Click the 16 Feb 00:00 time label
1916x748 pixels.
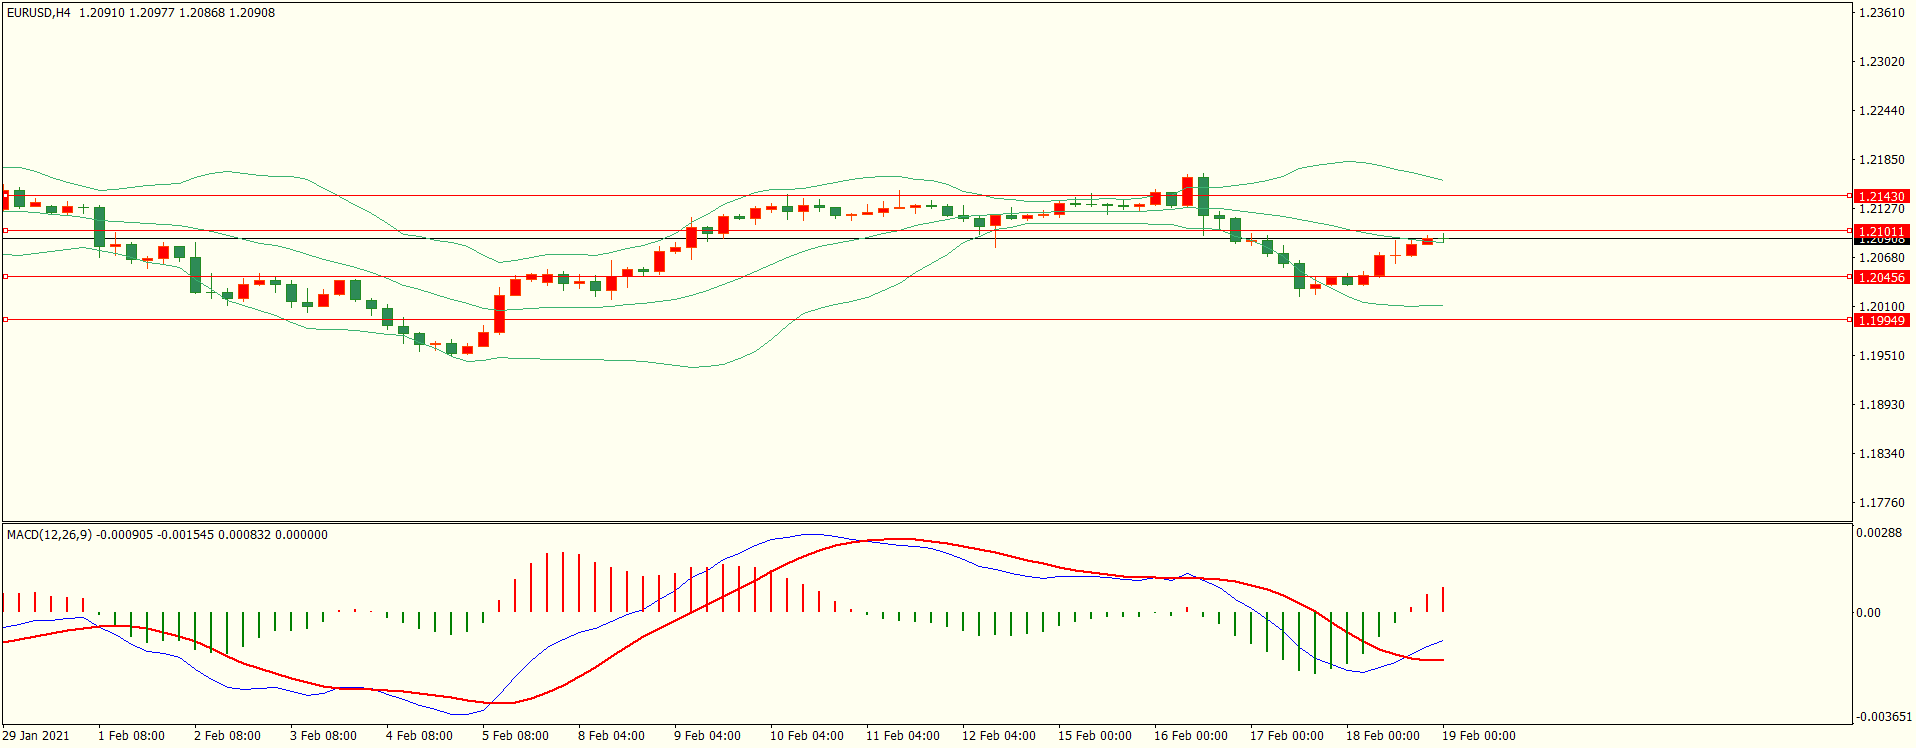[1190, 736]
